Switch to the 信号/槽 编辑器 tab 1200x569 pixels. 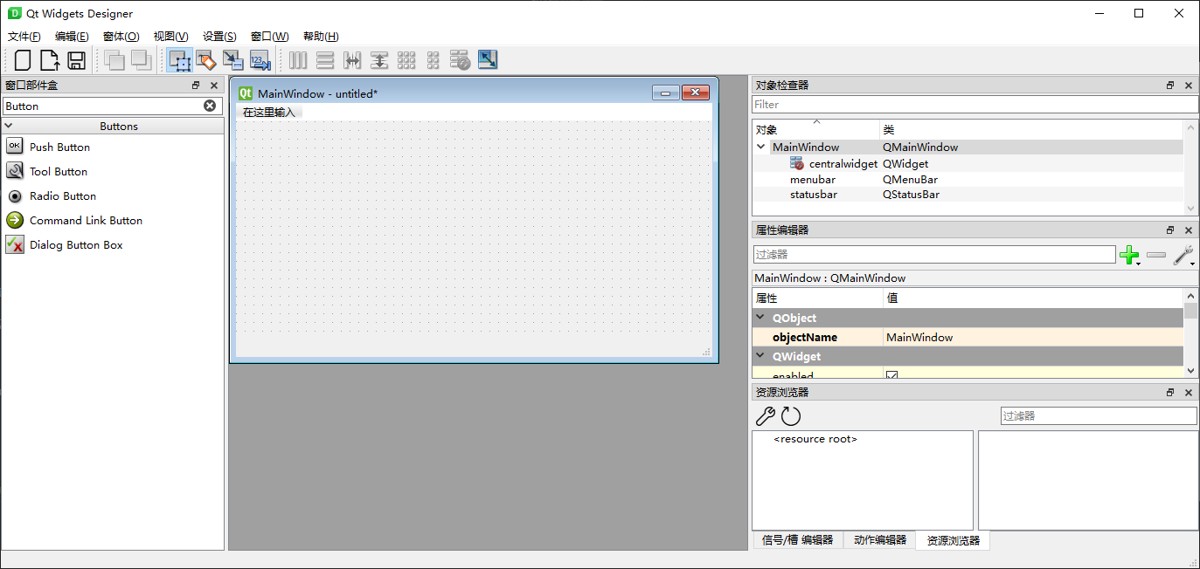click(797, 540)
